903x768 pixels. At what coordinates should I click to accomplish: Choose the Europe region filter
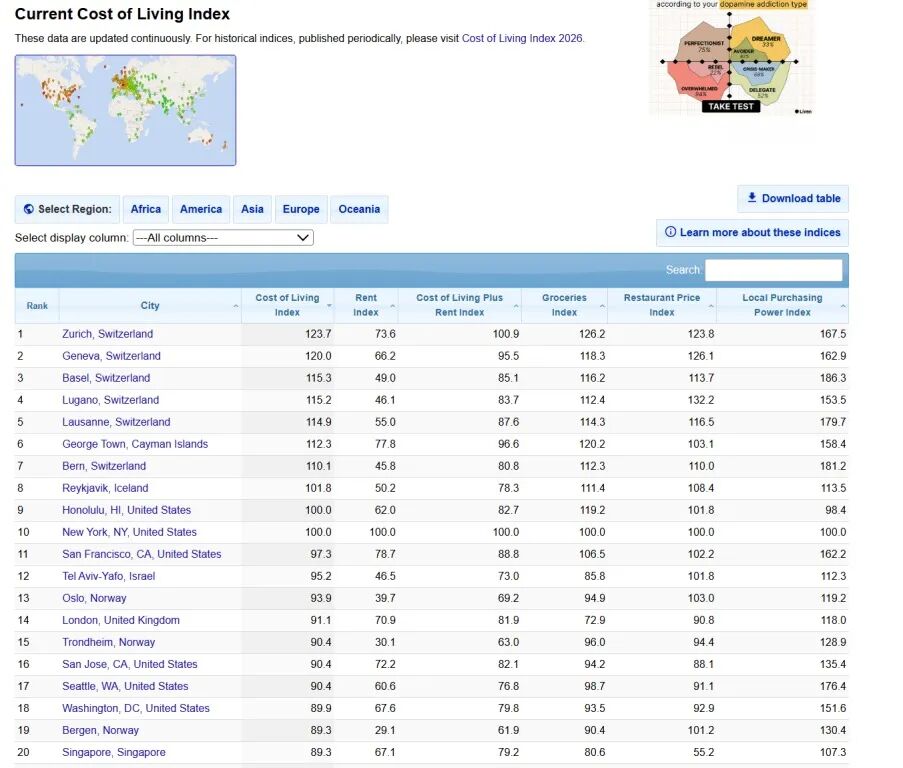tap(300, 209)
